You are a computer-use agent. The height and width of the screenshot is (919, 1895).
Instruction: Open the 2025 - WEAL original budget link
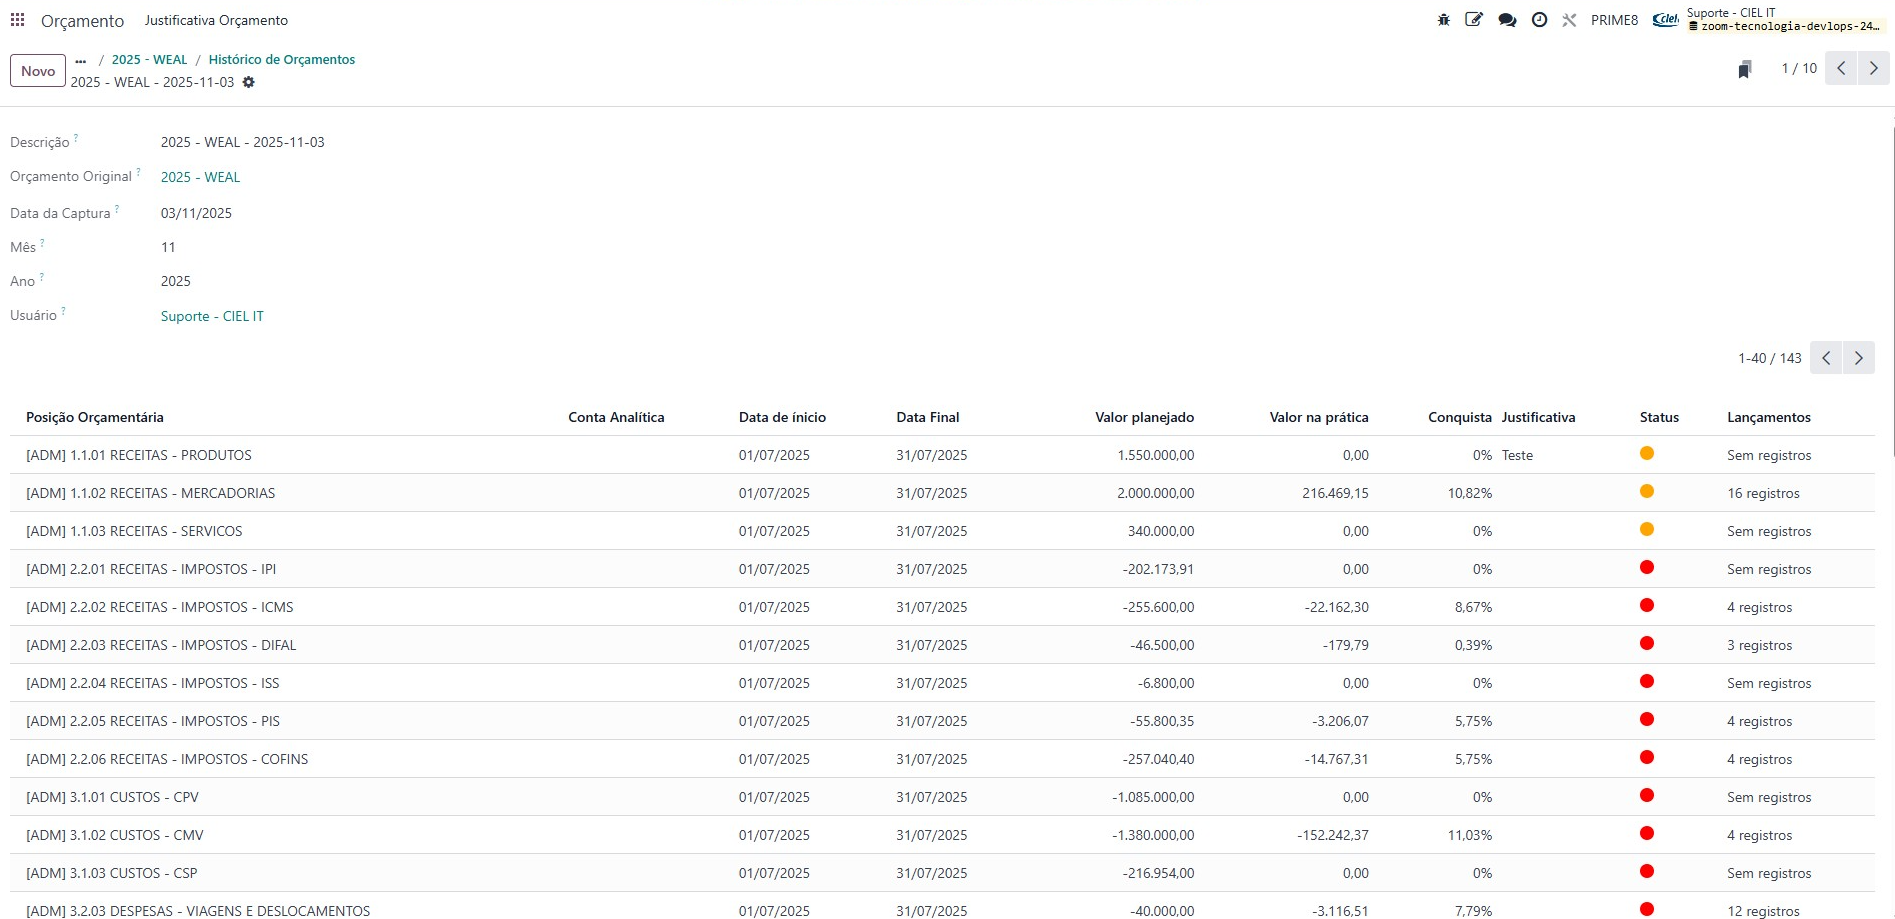pos(200,177)
